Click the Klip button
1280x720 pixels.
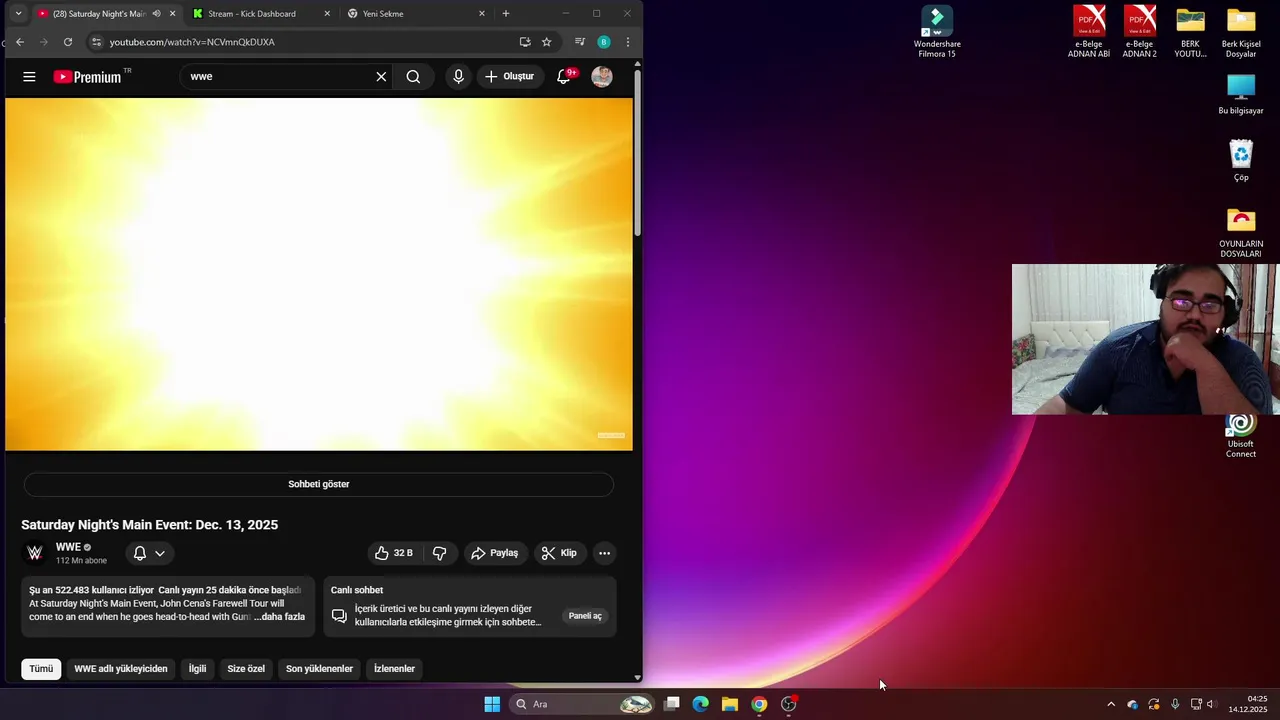point(559,553)
